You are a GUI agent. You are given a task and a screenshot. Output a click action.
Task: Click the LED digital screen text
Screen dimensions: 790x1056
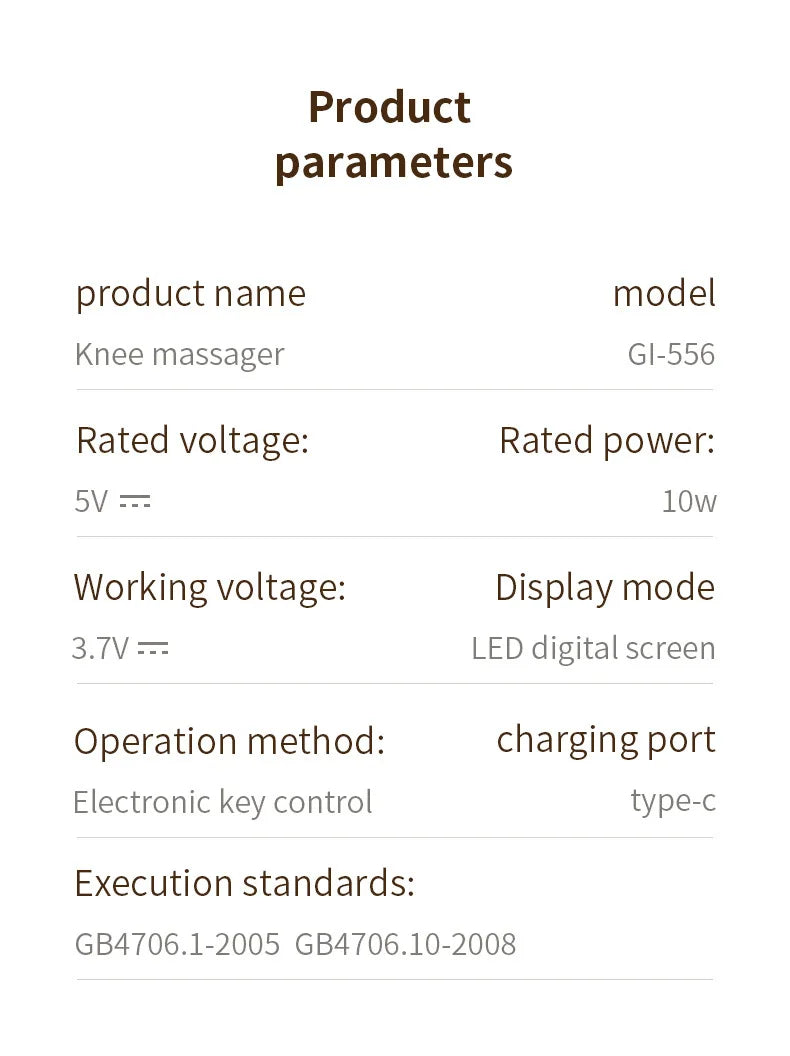click(593, 649)
